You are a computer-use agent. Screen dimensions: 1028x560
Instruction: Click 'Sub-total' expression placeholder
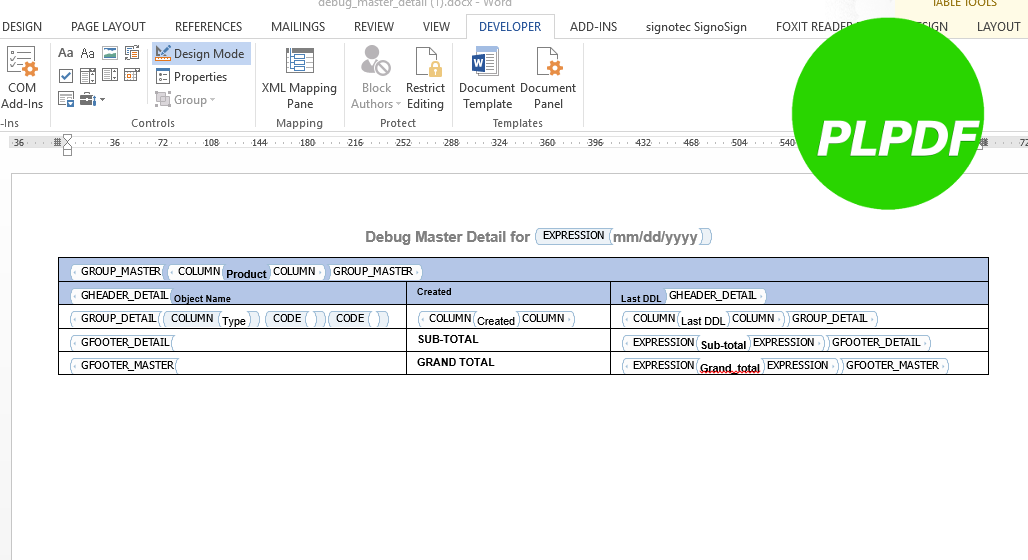pos(723,345)
